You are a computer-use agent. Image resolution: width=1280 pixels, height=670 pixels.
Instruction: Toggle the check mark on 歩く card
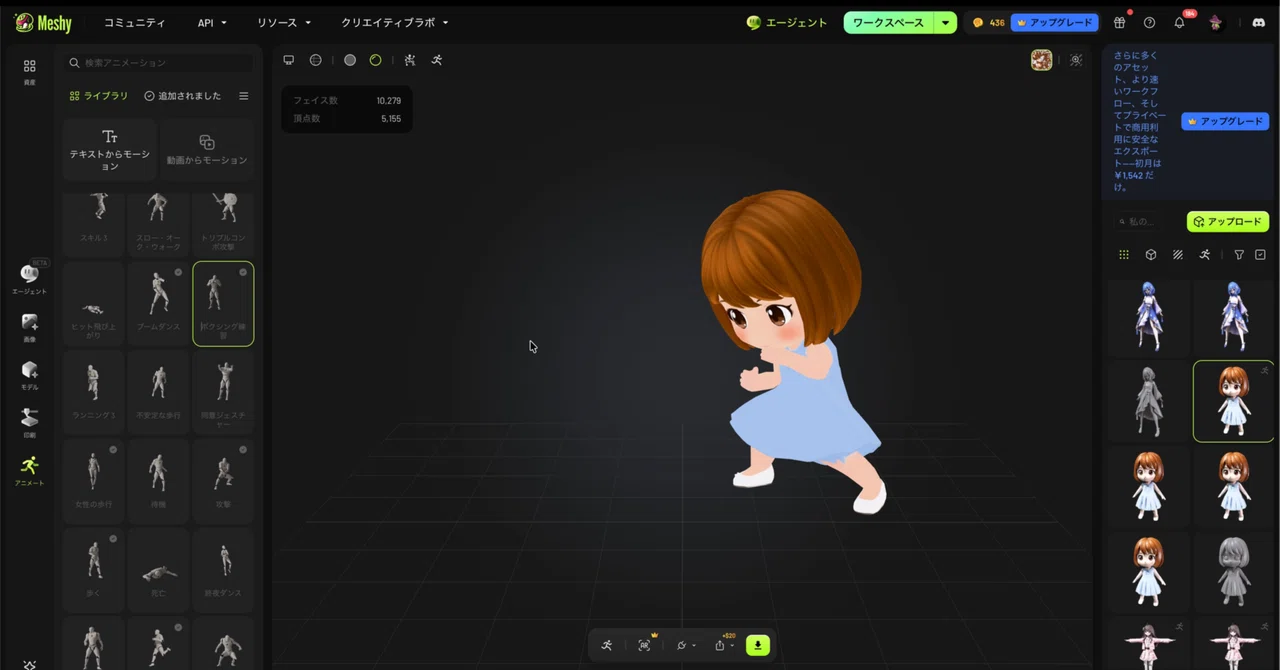pyautogui.click(x=113, y=539)
